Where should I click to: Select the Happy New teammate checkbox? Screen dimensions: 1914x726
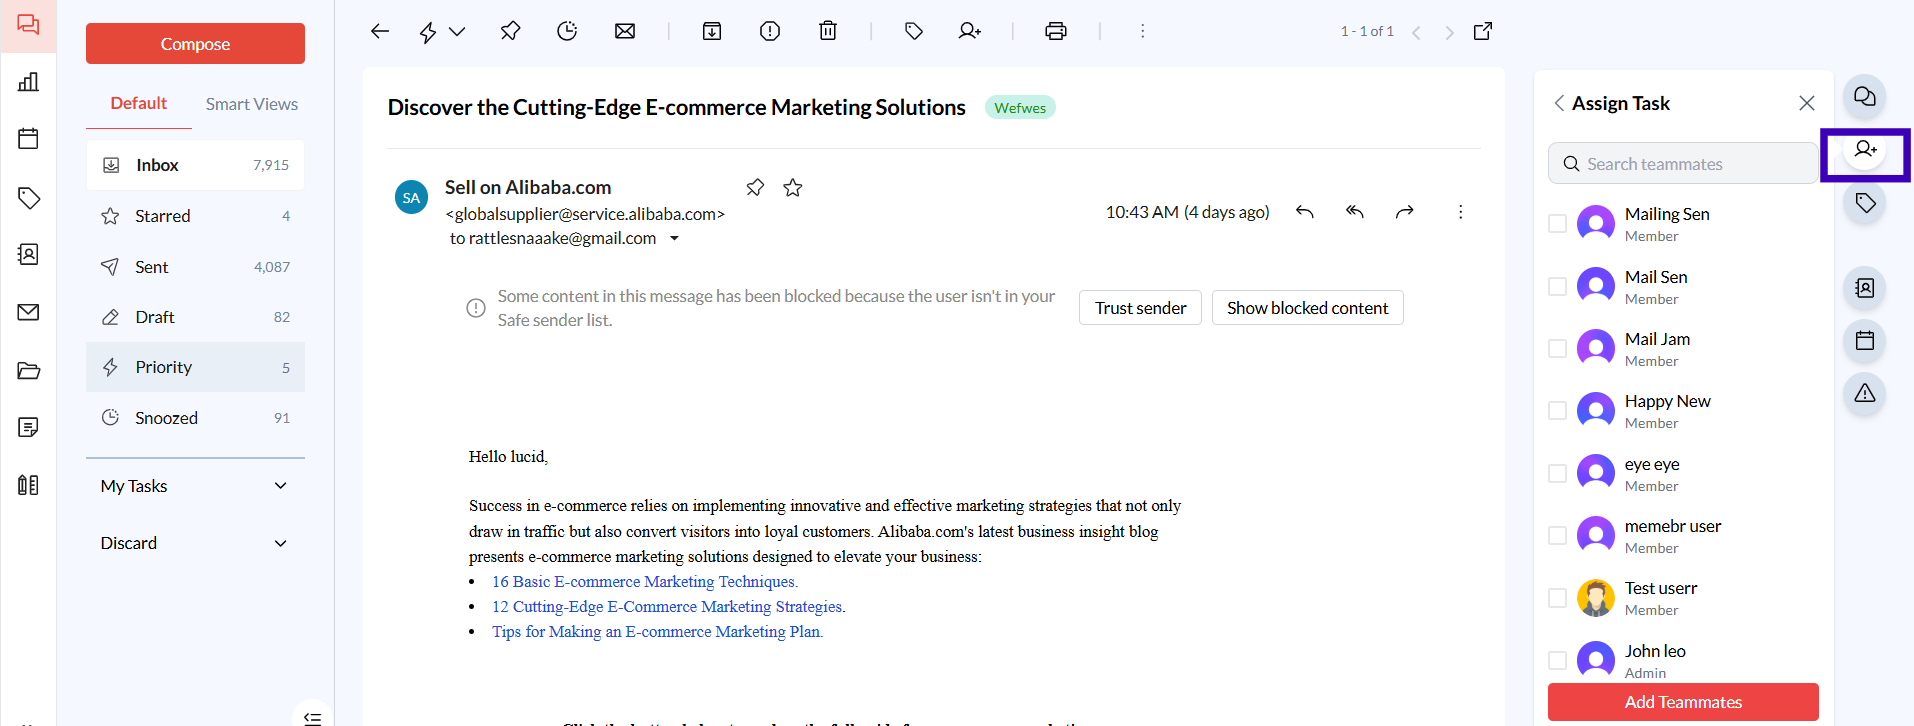1557,411
